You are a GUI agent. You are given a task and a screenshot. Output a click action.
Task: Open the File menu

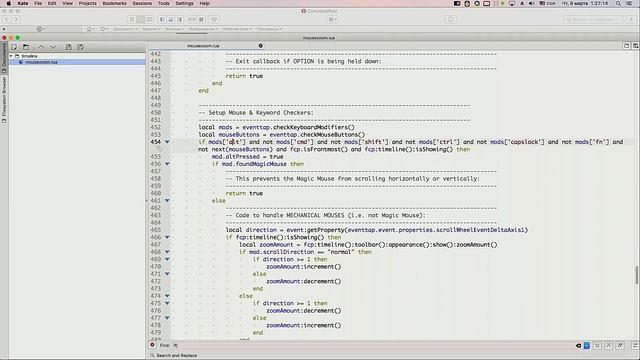point(38,3)
